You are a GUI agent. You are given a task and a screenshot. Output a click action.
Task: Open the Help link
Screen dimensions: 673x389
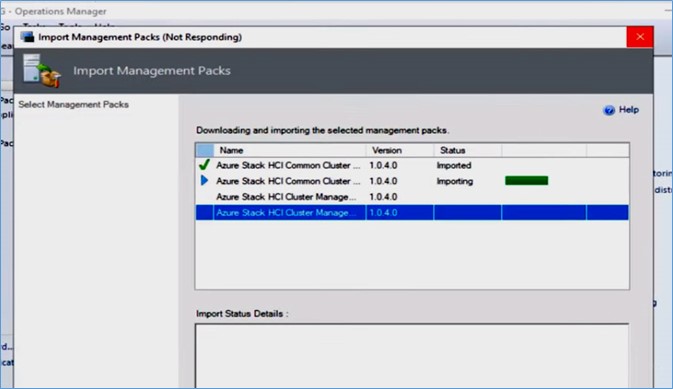coord(628,110)
